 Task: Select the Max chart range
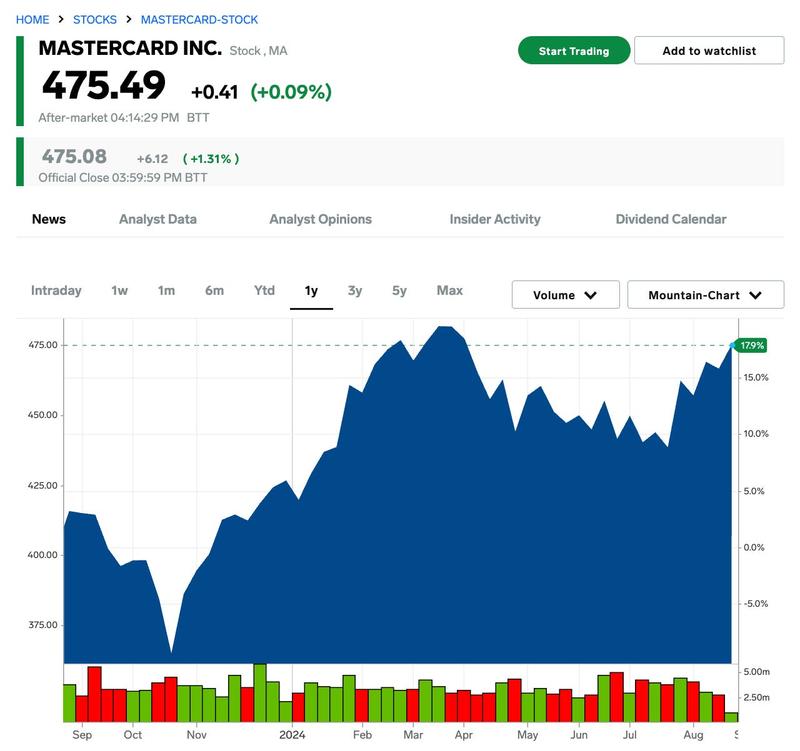pyautogui.click(x=449, y=290)
